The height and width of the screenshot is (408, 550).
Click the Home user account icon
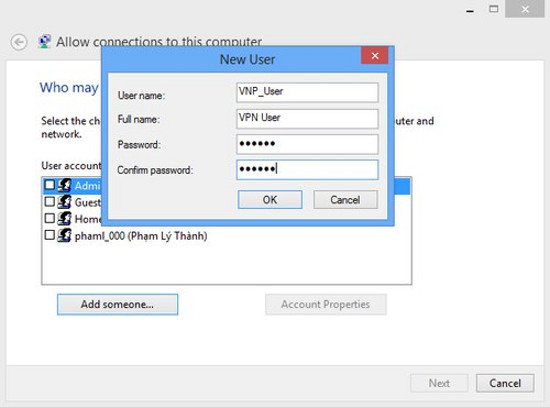tap(64, 218)
